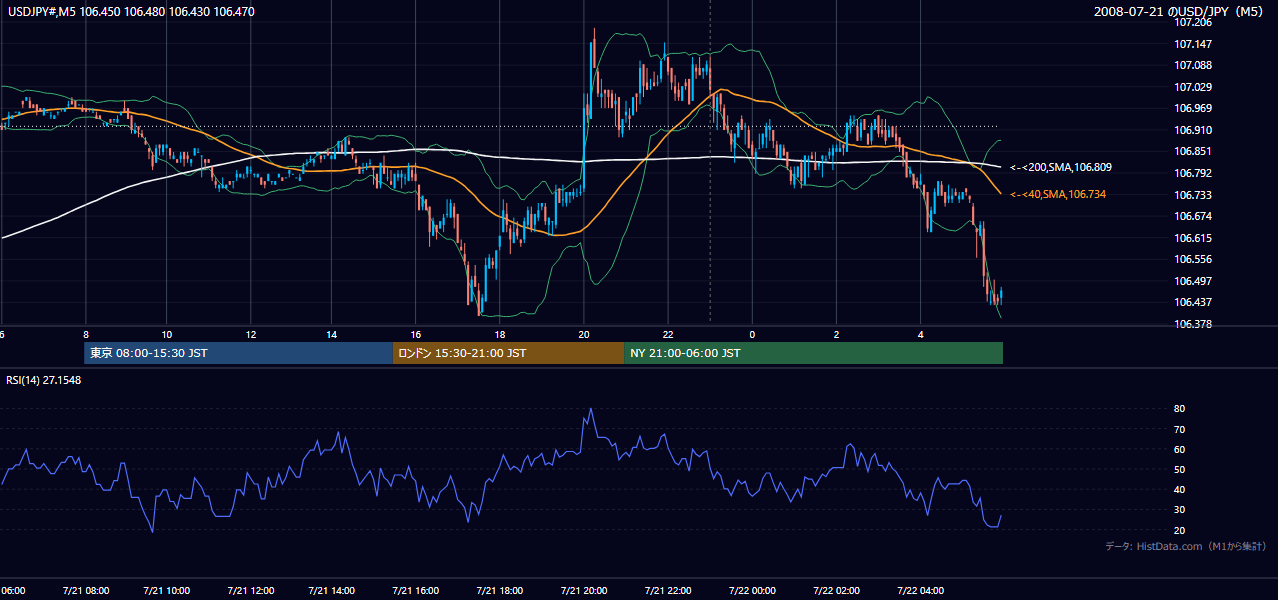Screen dimensions: 1278x600
Task: Click hour label 8 under the price chart
Action: tap(86, 335)
